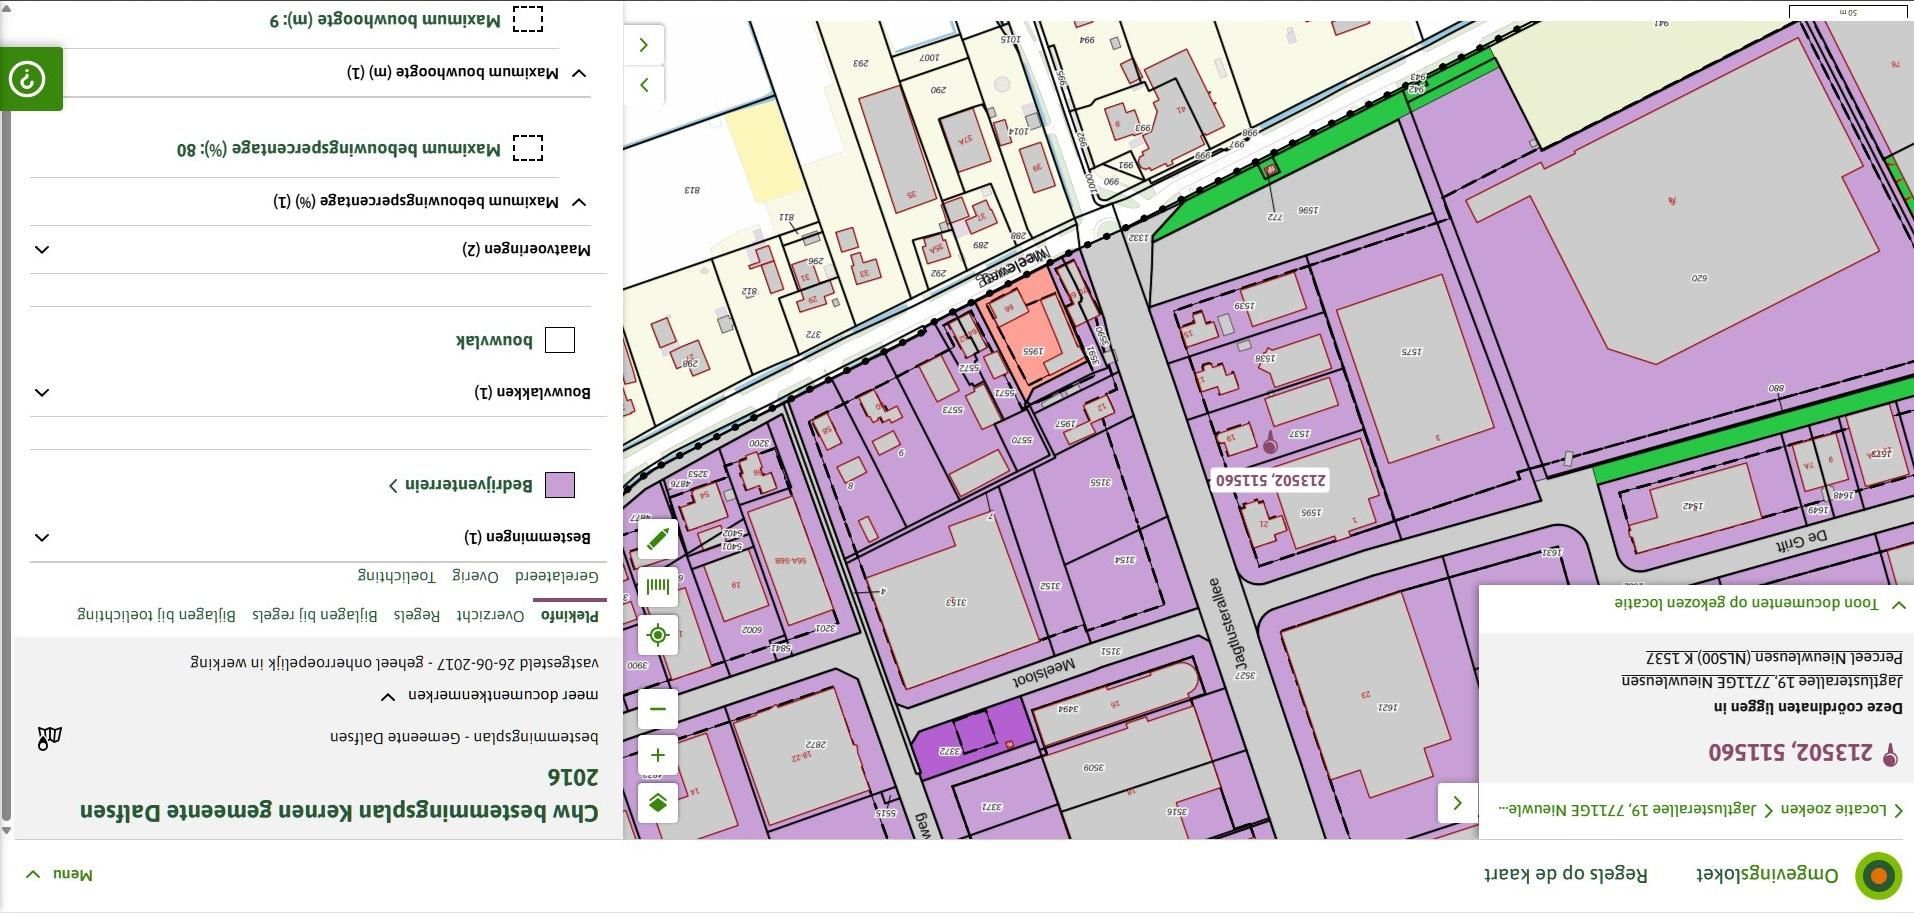Screen dimensions: 1914x913
Task: Click the purple Bedrijventerrein color swatch
Action: tap(560, 485)
